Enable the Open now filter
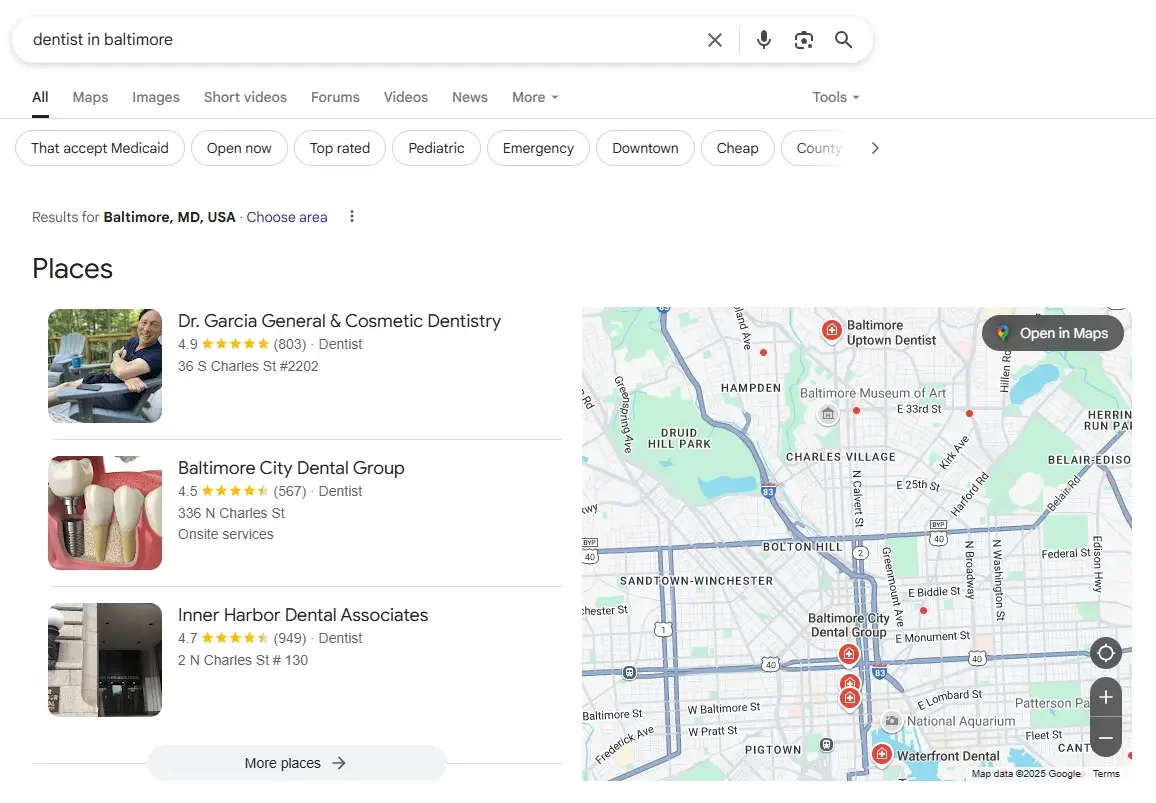 [x=239, y=147]
